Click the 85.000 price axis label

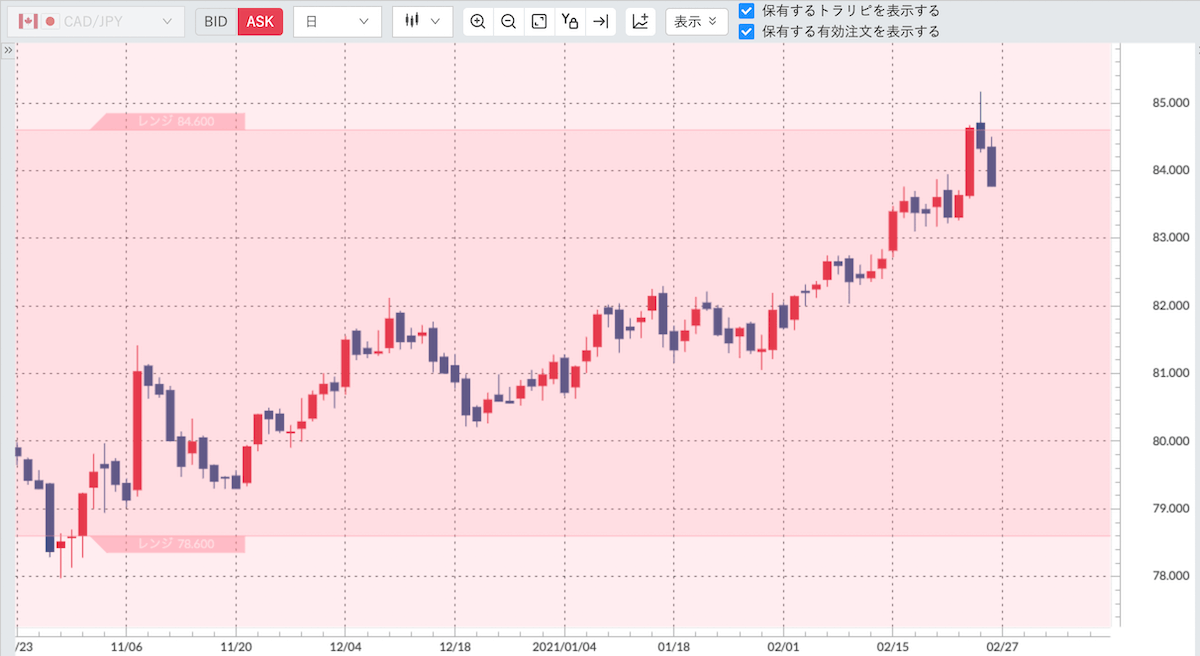[x=1170, y=103]
